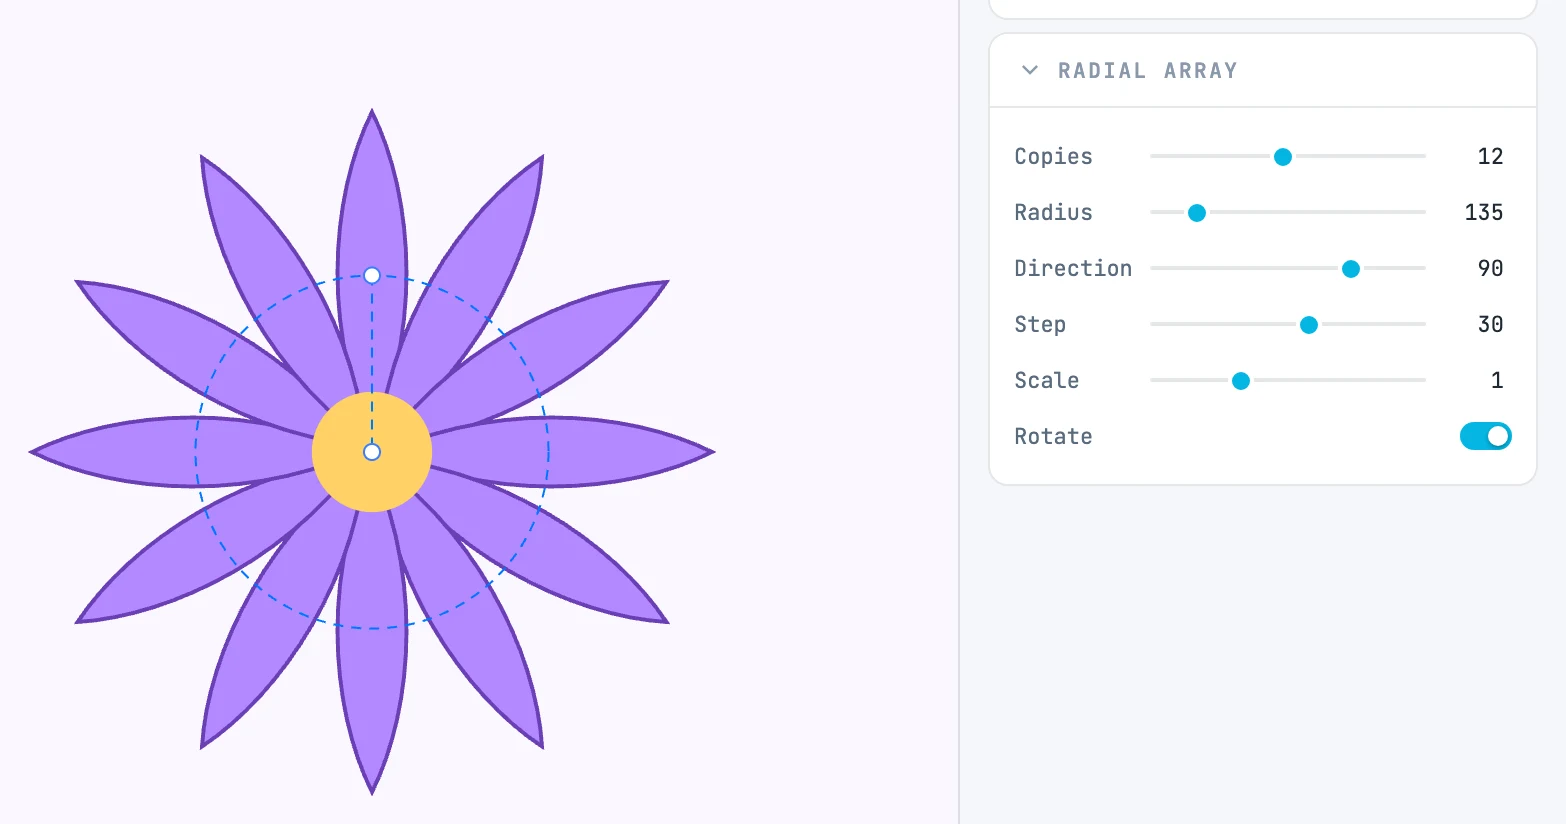Screen dimensions: 1566x824
Task: Click the Direction label
Action: coord(1073,268)
